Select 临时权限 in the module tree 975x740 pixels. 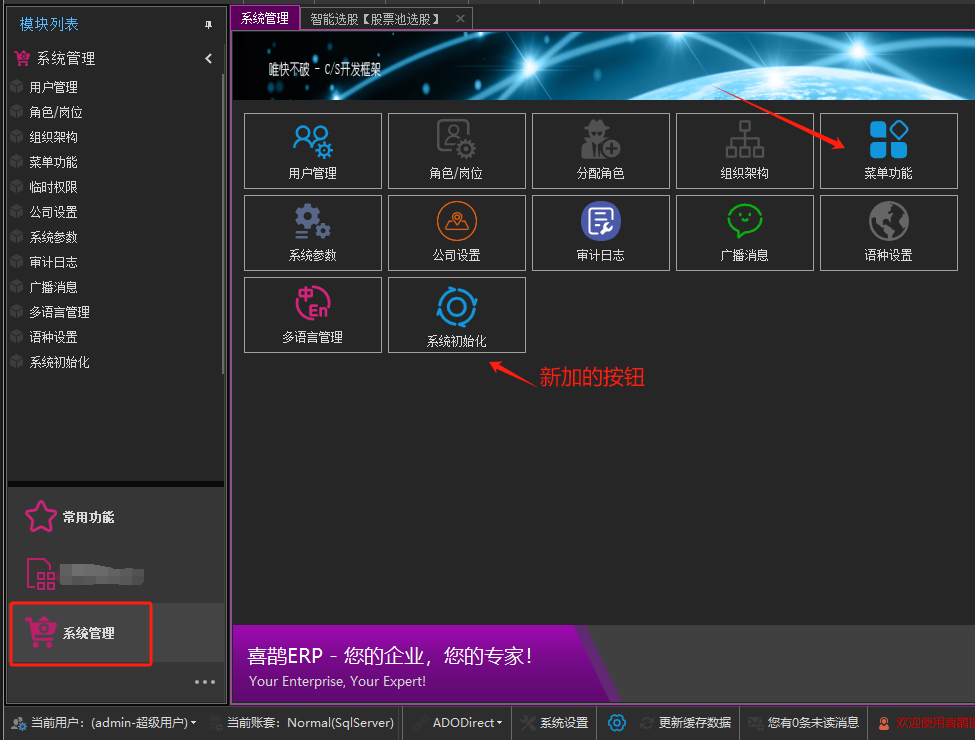(x=53, y=187)
